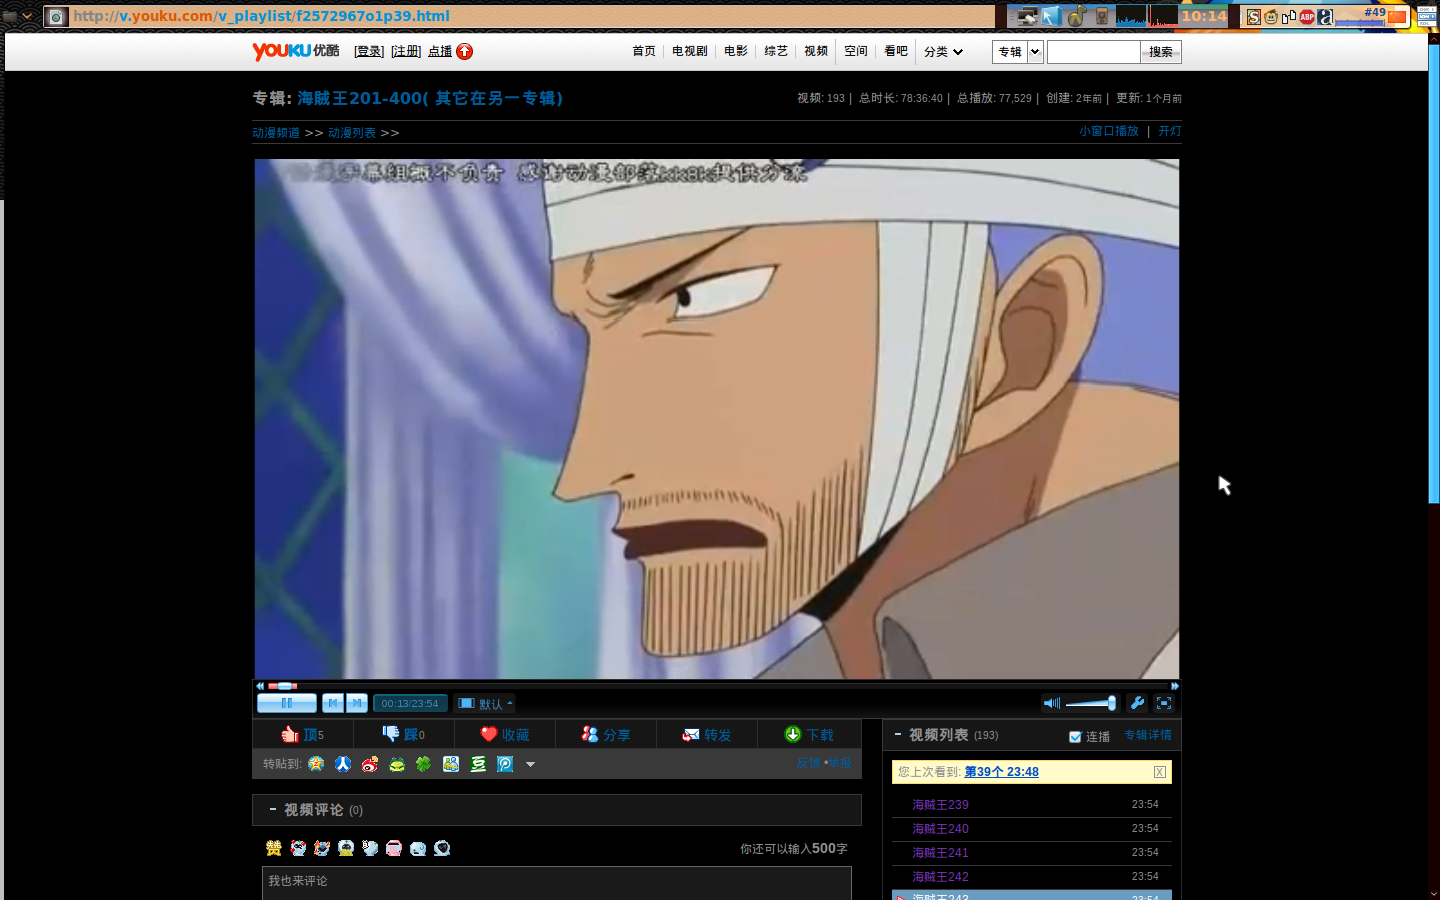Click the 转发 forward button
The image size is (1440, 900).
pyautogui.click(x=707, y=734)
